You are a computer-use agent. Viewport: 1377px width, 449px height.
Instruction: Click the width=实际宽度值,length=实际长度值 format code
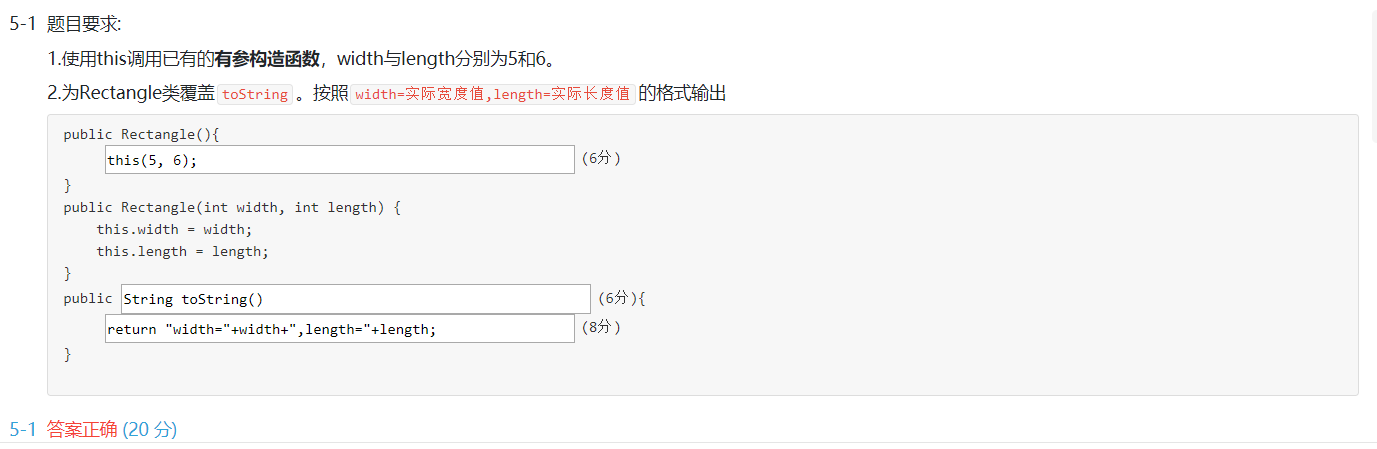coord(492,94)
